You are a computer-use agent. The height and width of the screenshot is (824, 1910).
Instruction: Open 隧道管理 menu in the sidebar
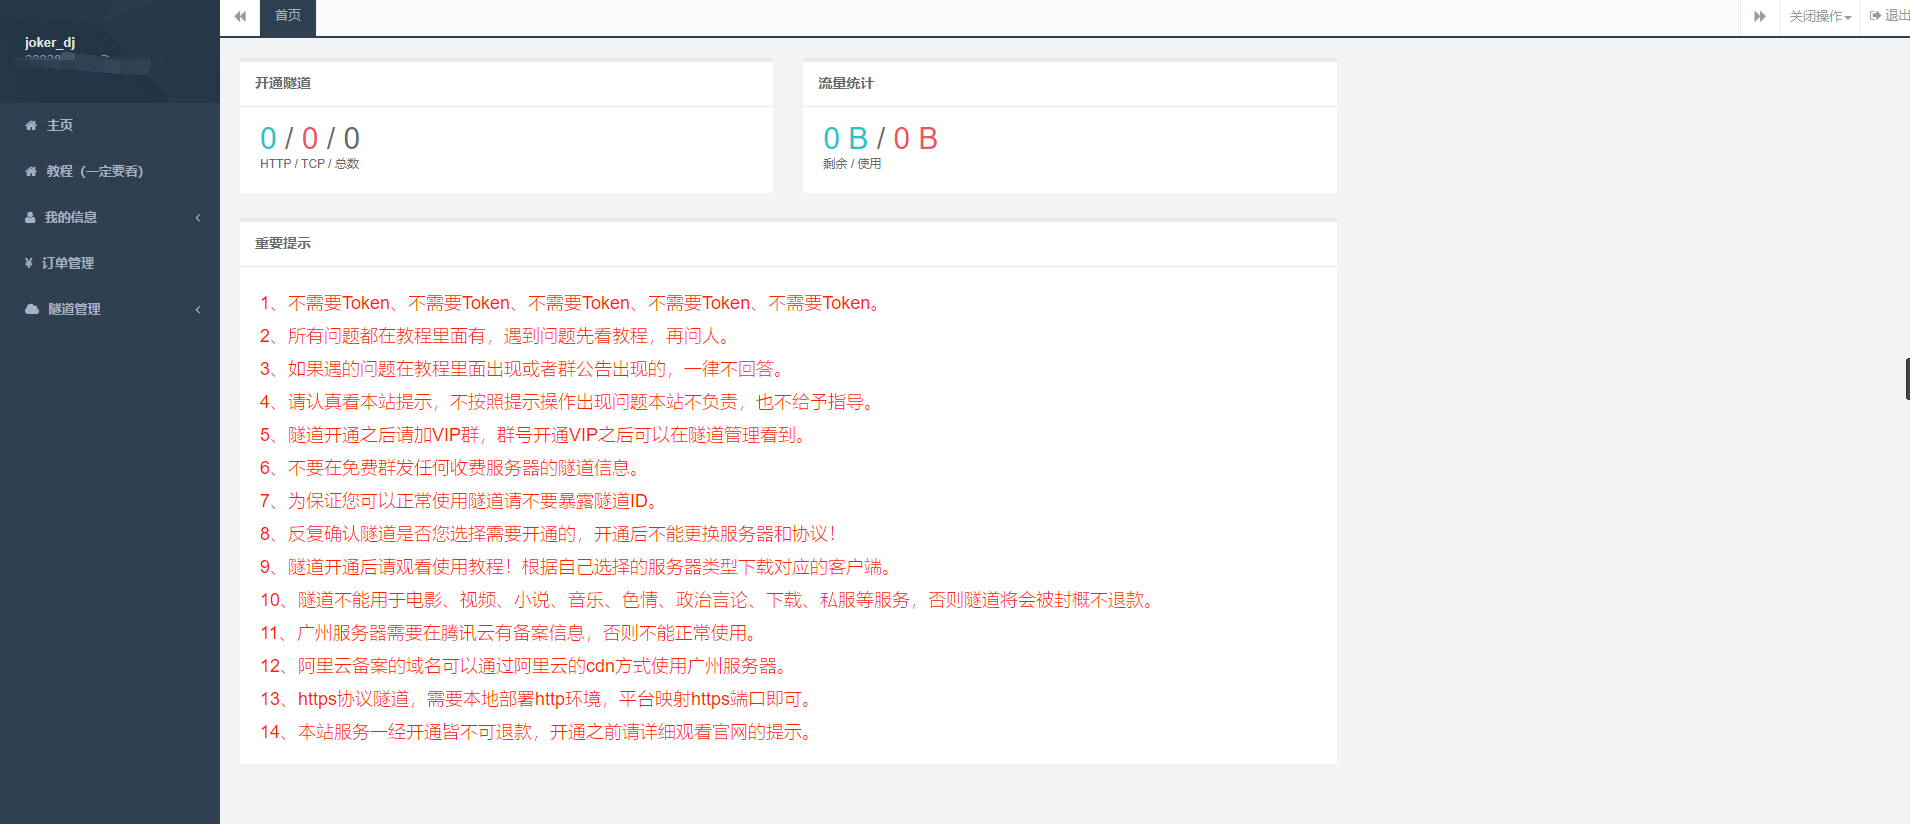click(x=110, y=309)
